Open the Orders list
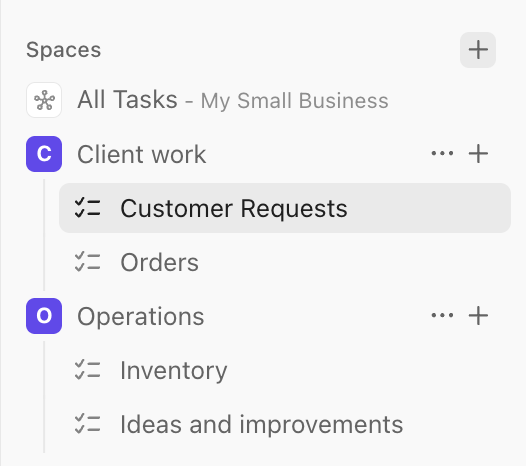Viewport: 526px width, 466px height. pos(285,262)
